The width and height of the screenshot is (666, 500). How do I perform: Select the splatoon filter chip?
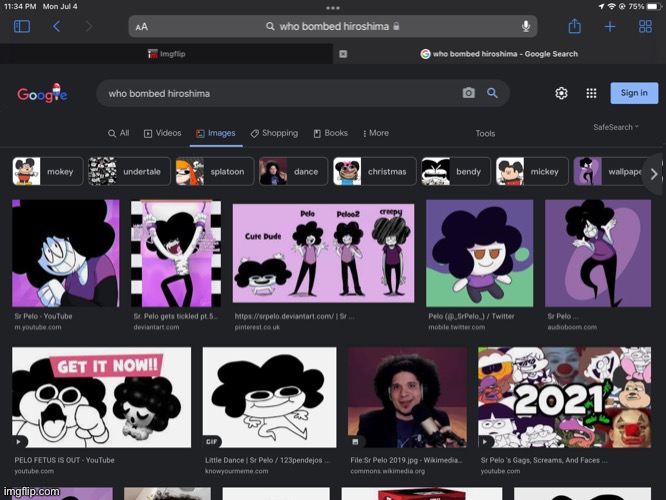coord(214,171)
